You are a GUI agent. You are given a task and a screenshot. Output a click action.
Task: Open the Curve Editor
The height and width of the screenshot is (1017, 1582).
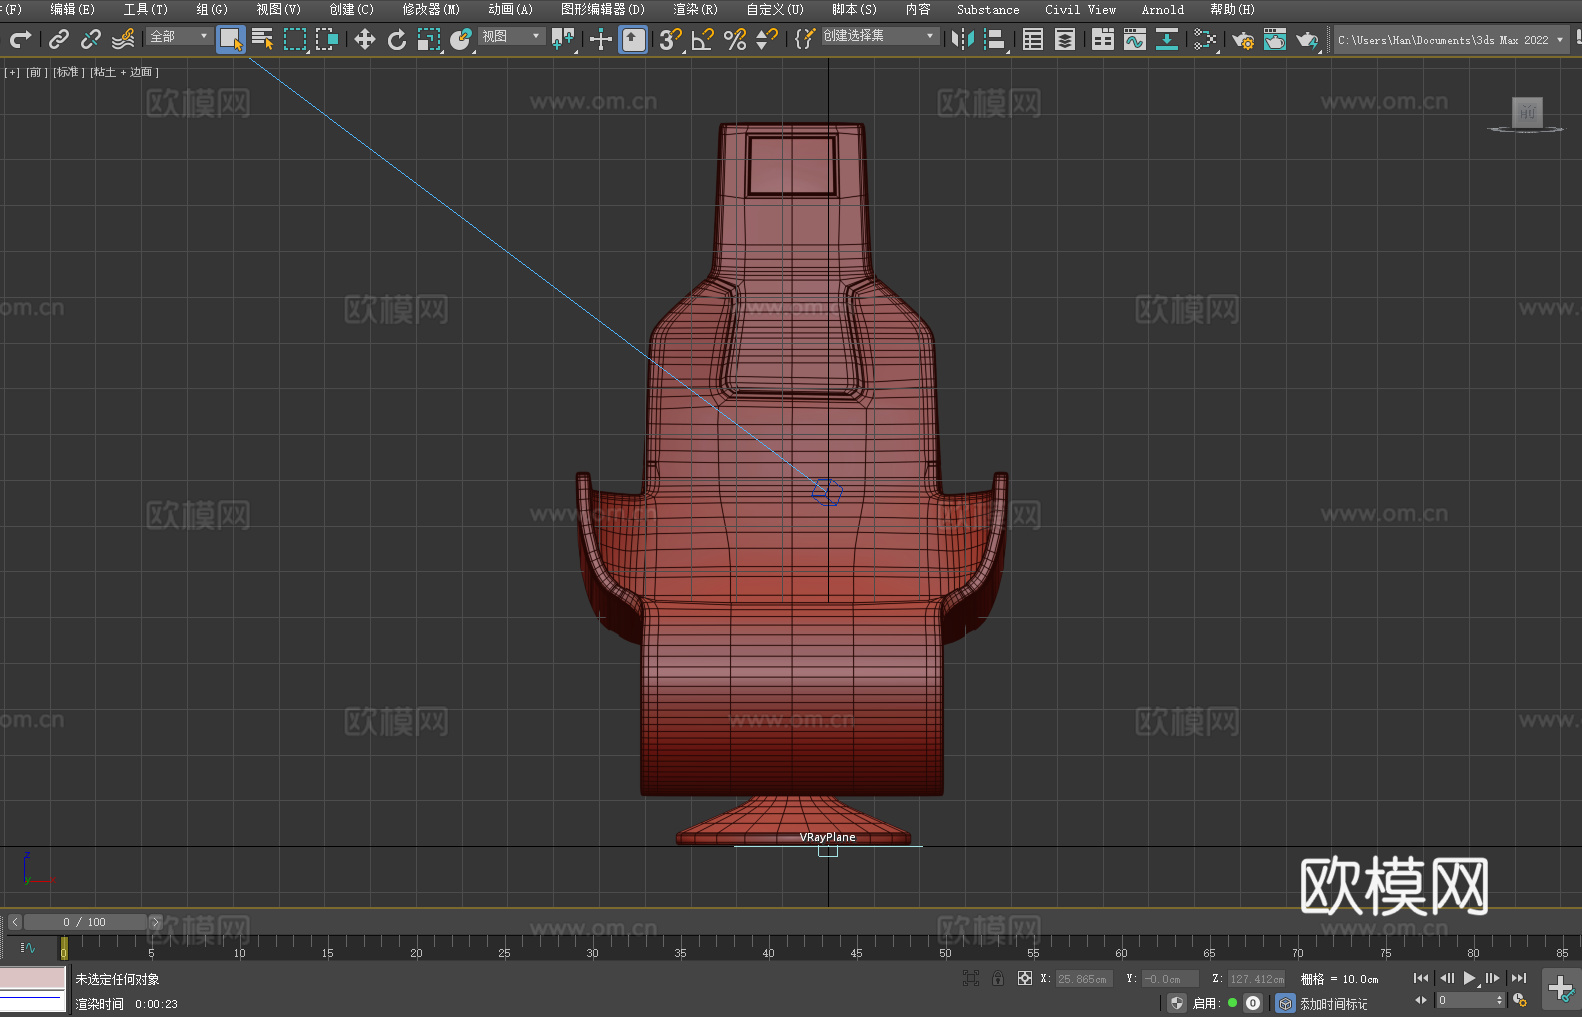(x=1135, y=39)
